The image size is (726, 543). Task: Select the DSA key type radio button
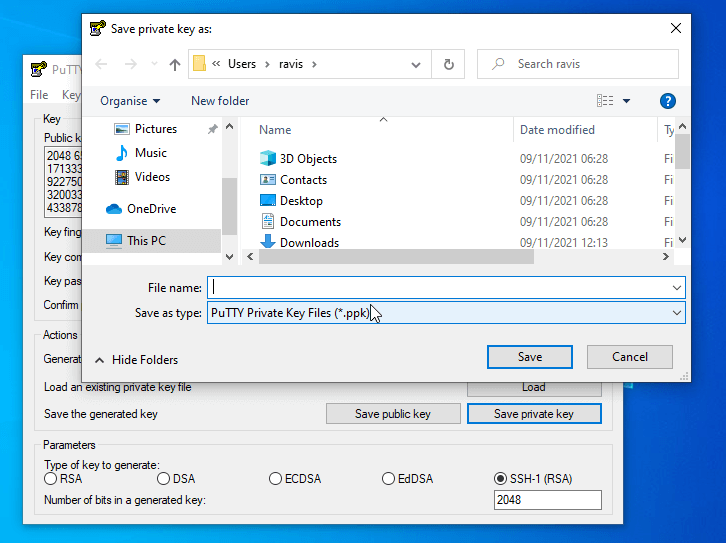163,479
